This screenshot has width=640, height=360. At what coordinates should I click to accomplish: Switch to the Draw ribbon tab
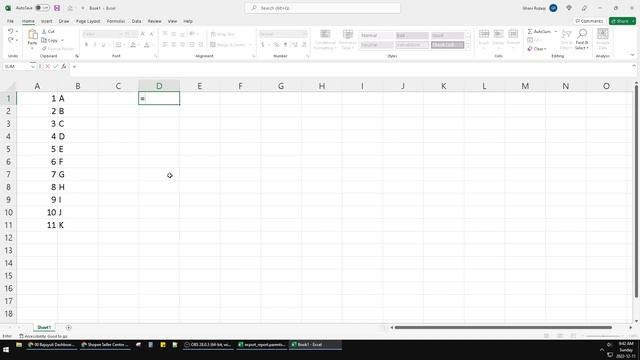pos(64,21)
